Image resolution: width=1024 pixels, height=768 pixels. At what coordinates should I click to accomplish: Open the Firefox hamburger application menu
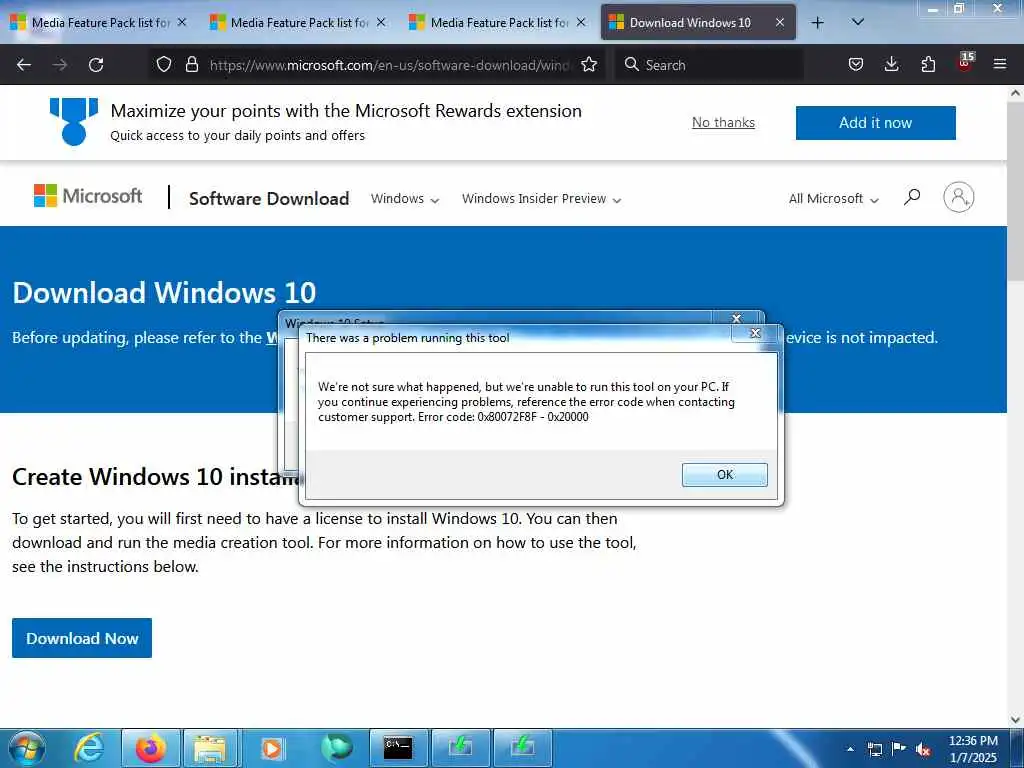click(x=999, y=64)
